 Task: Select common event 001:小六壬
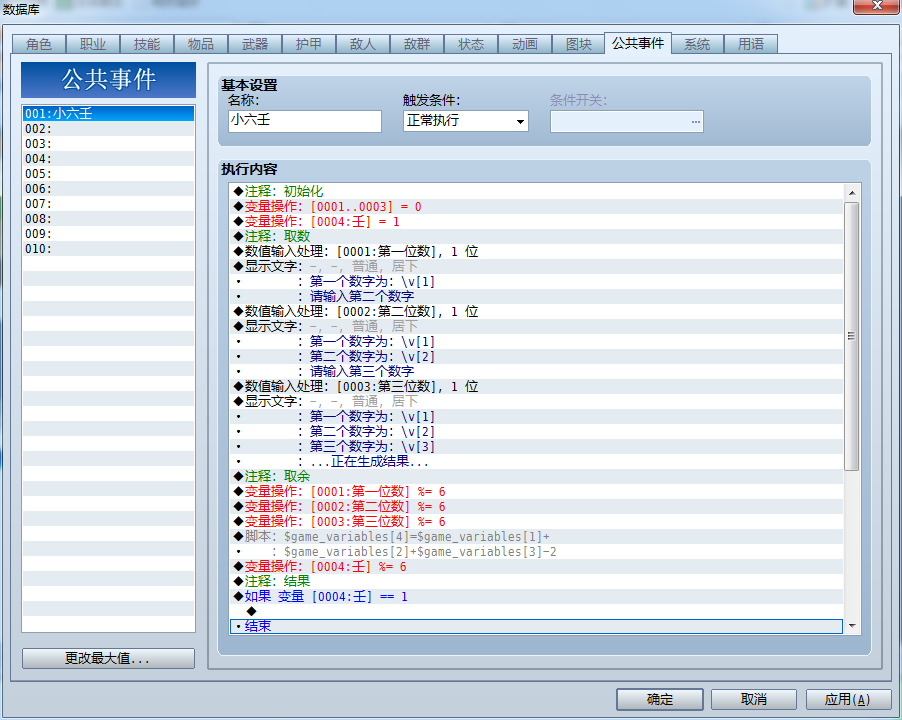point(108,113)
